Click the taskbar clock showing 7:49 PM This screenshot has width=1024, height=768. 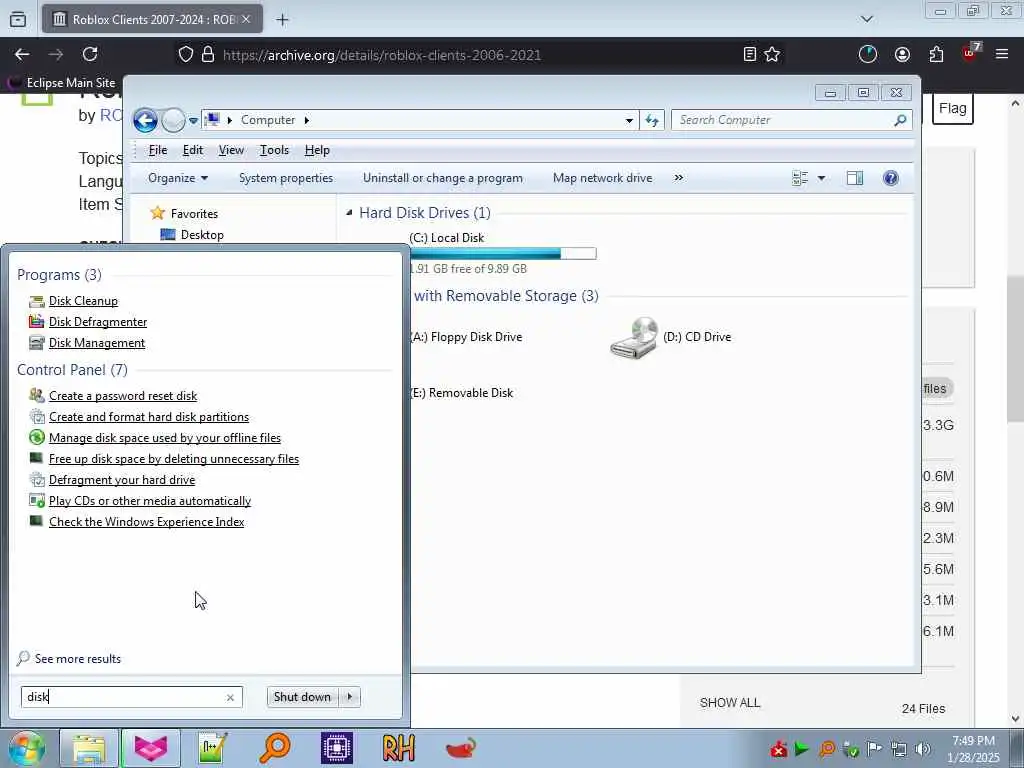[974, 749]
